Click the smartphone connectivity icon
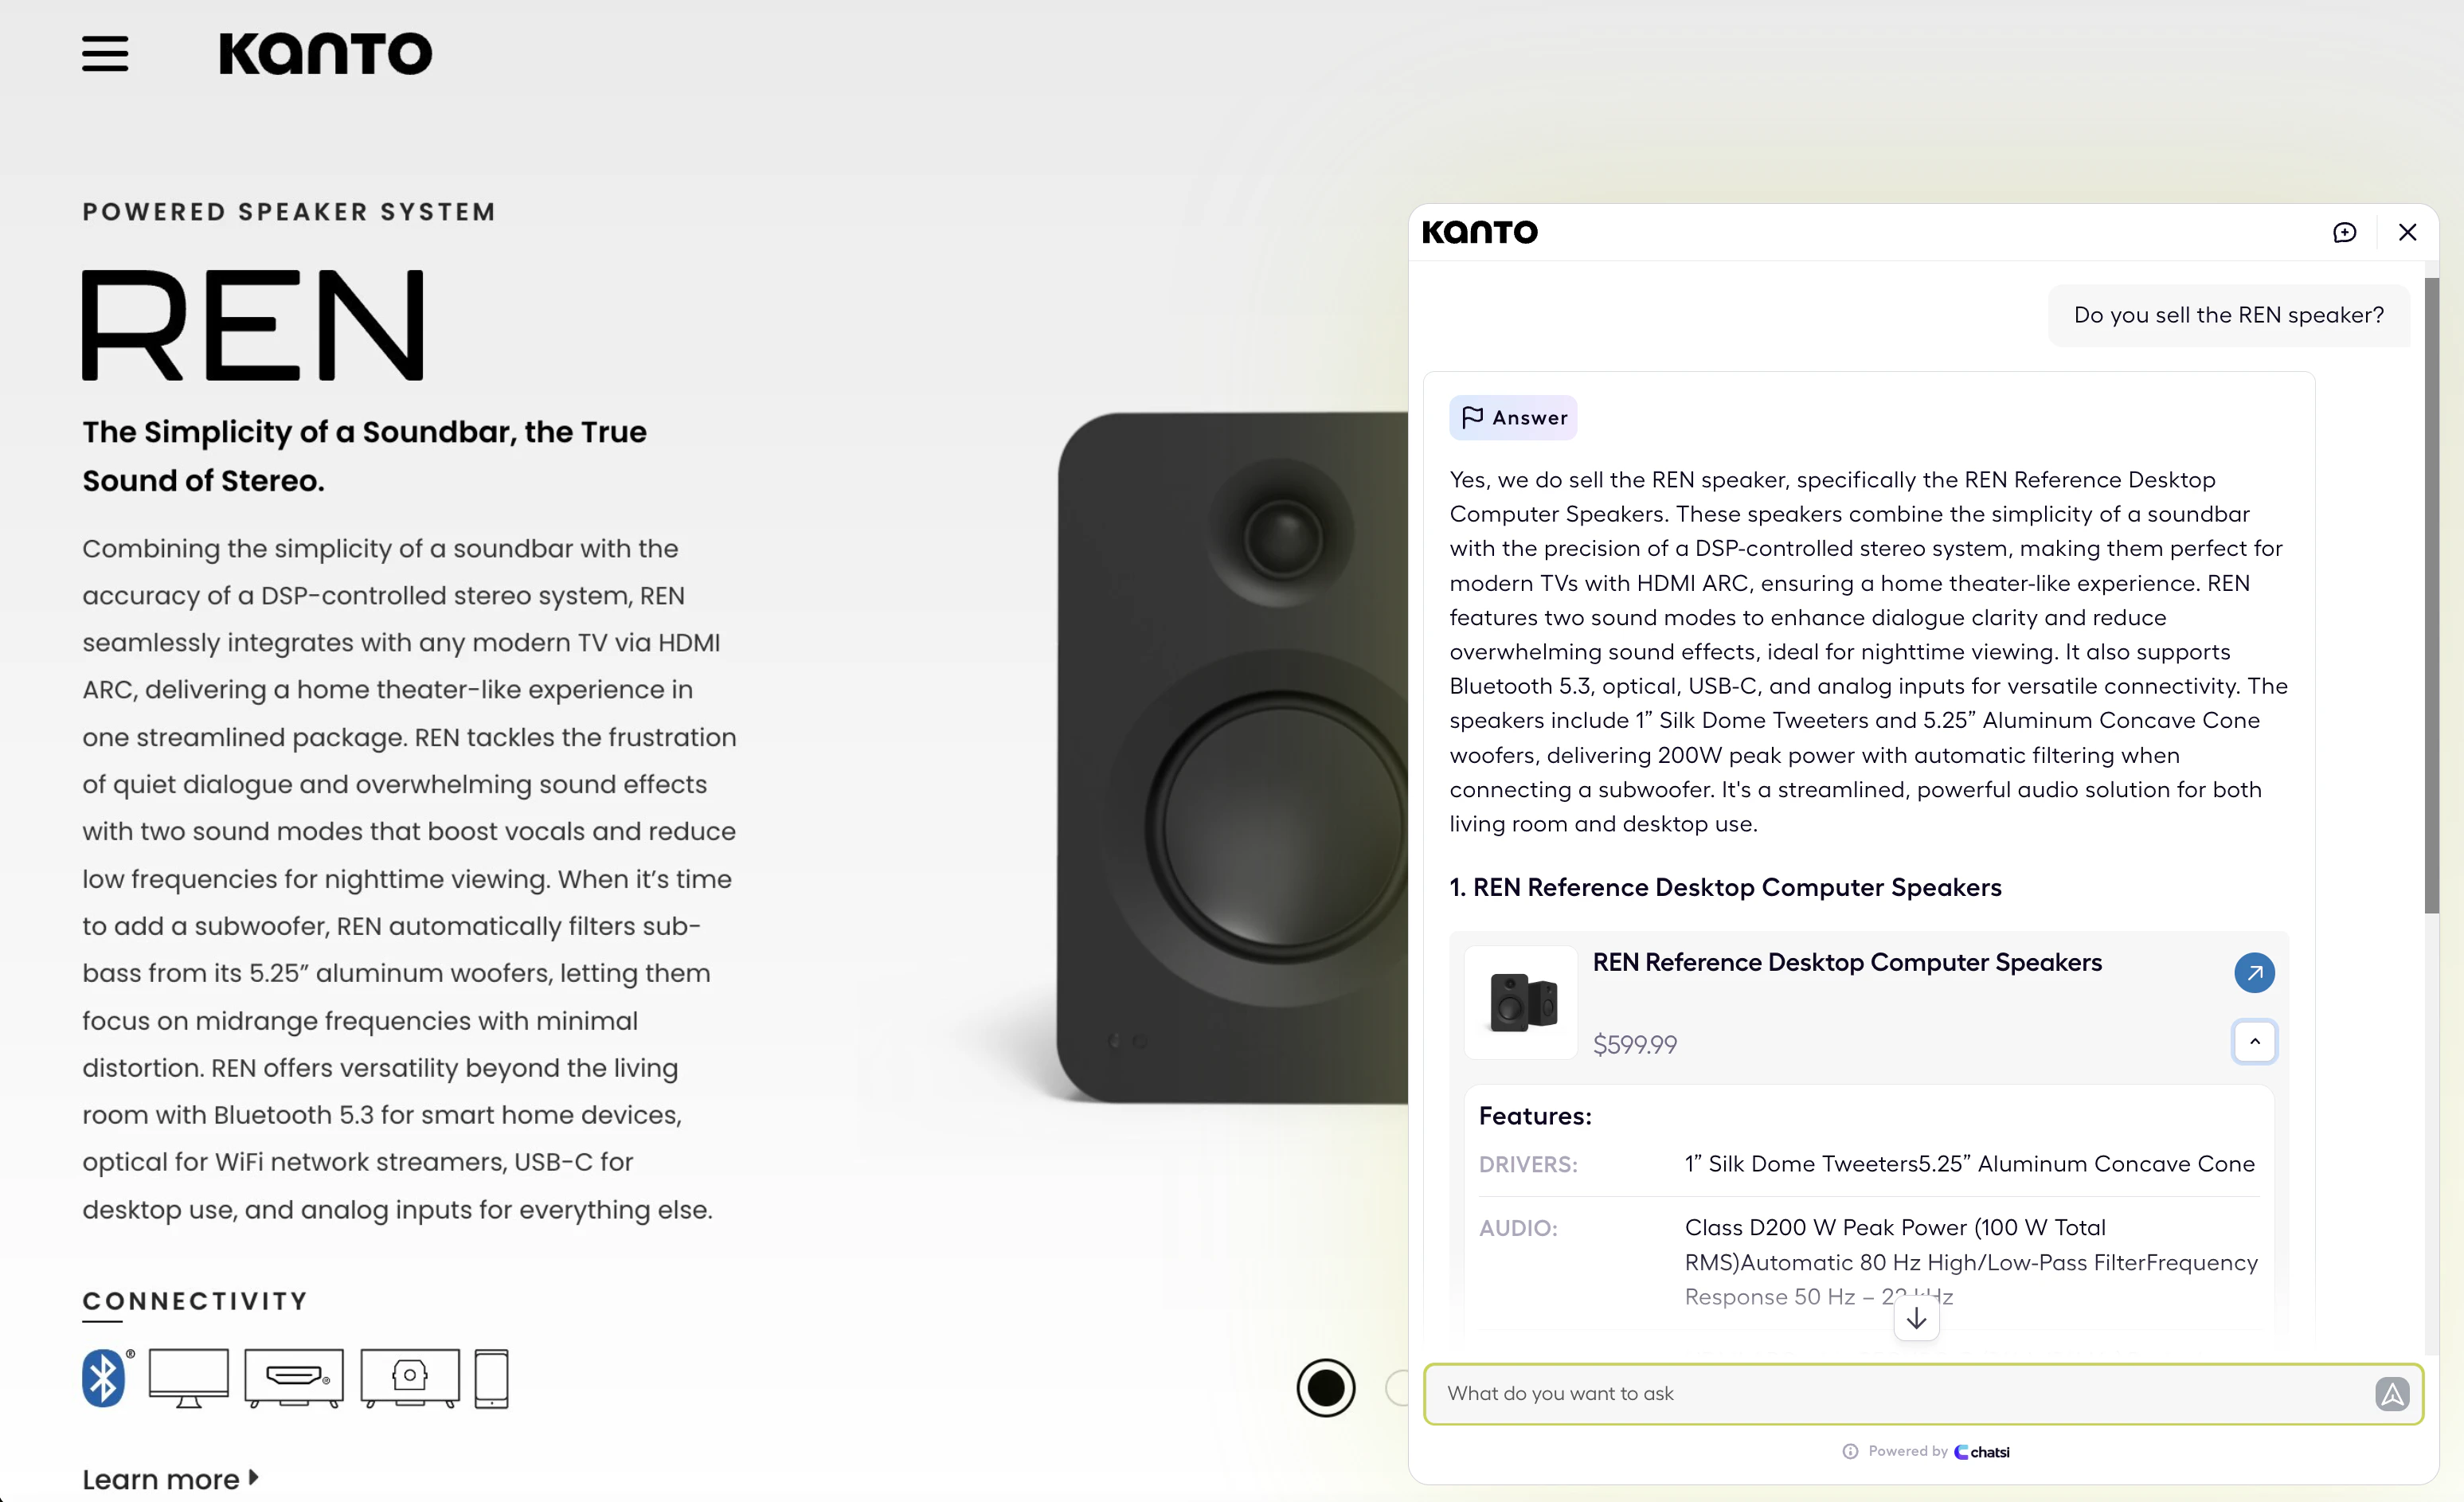Screen dimensions: 2464x1502 point(491,1378)
